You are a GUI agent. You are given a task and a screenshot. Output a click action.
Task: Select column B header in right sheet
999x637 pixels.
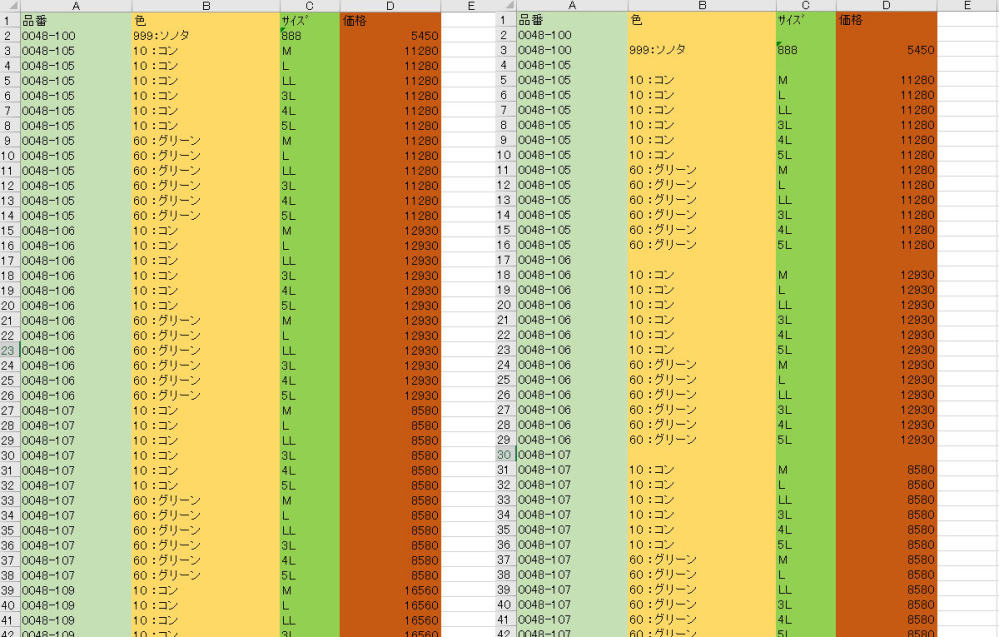click(701, 6)
